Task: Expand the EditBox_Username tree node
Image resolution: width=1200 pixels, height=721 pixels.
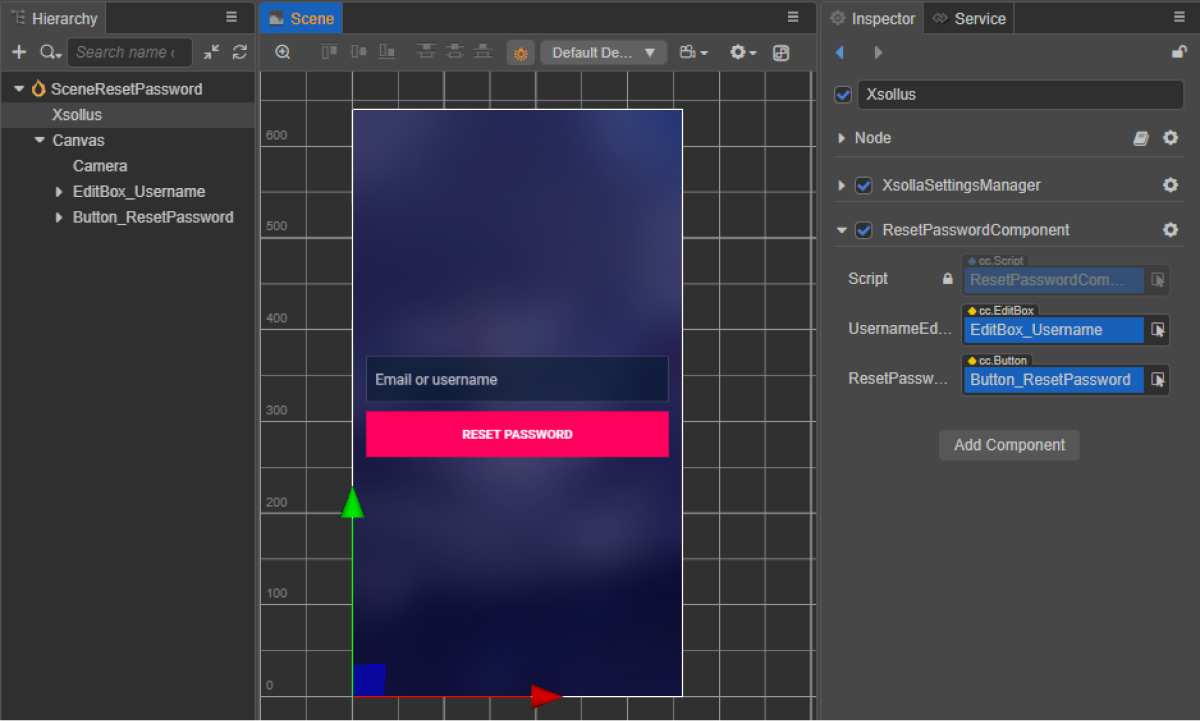Action: pos(59,192)
